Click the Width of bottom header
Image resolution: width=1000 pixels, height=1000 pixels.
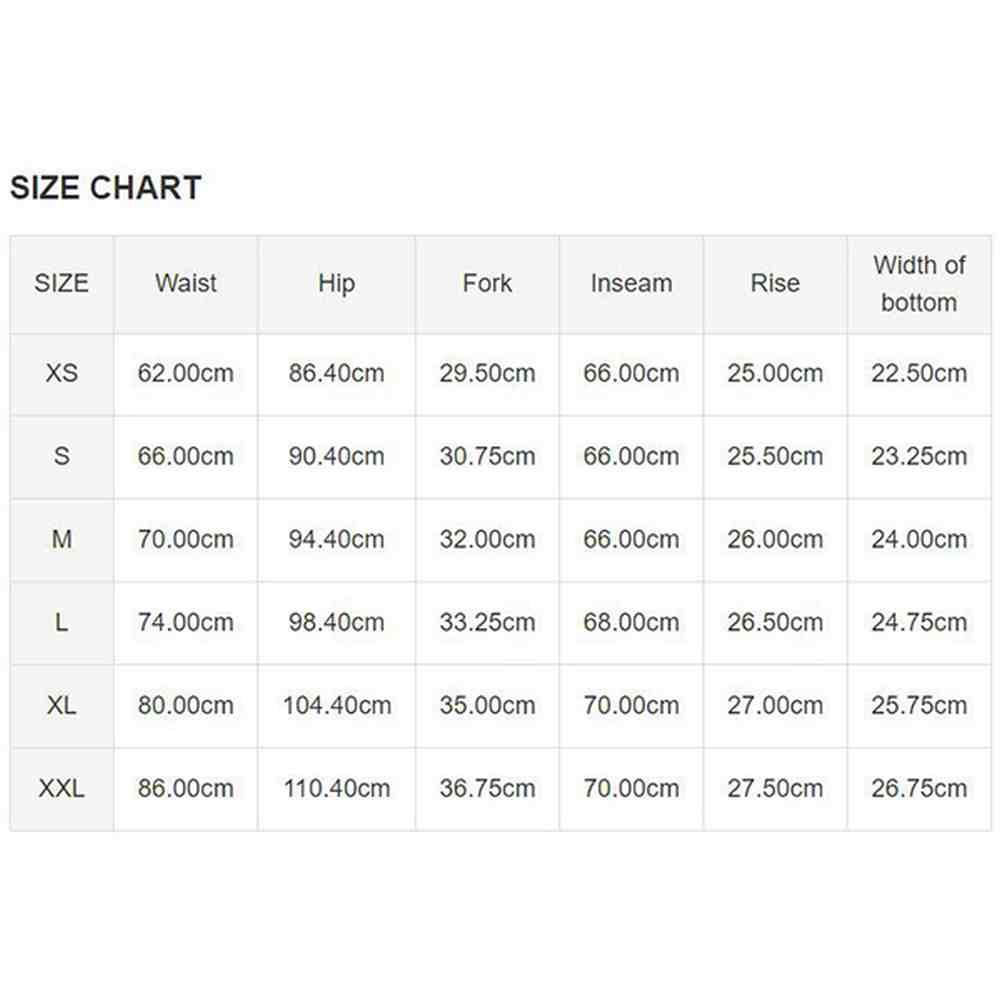click(919, 284)
